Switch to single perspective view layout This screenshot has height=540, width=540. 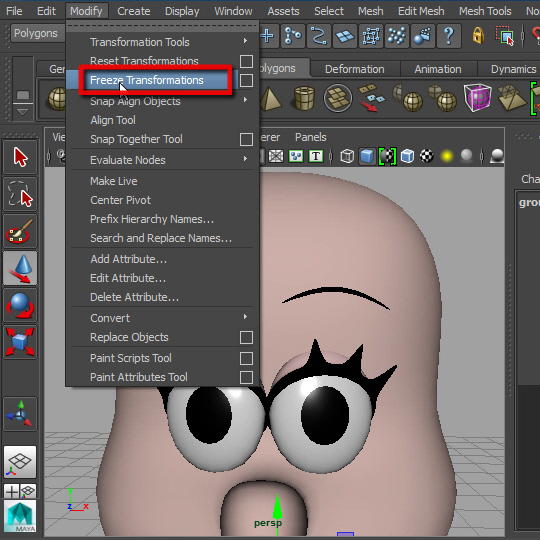(20, 462)
